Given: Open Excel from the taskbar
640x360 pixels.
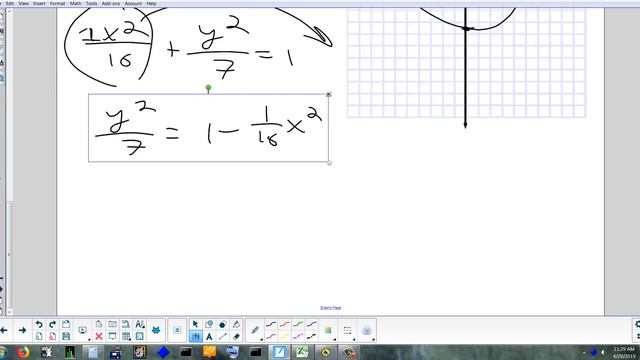Looking at the screenshot, I should coord(302,352).
